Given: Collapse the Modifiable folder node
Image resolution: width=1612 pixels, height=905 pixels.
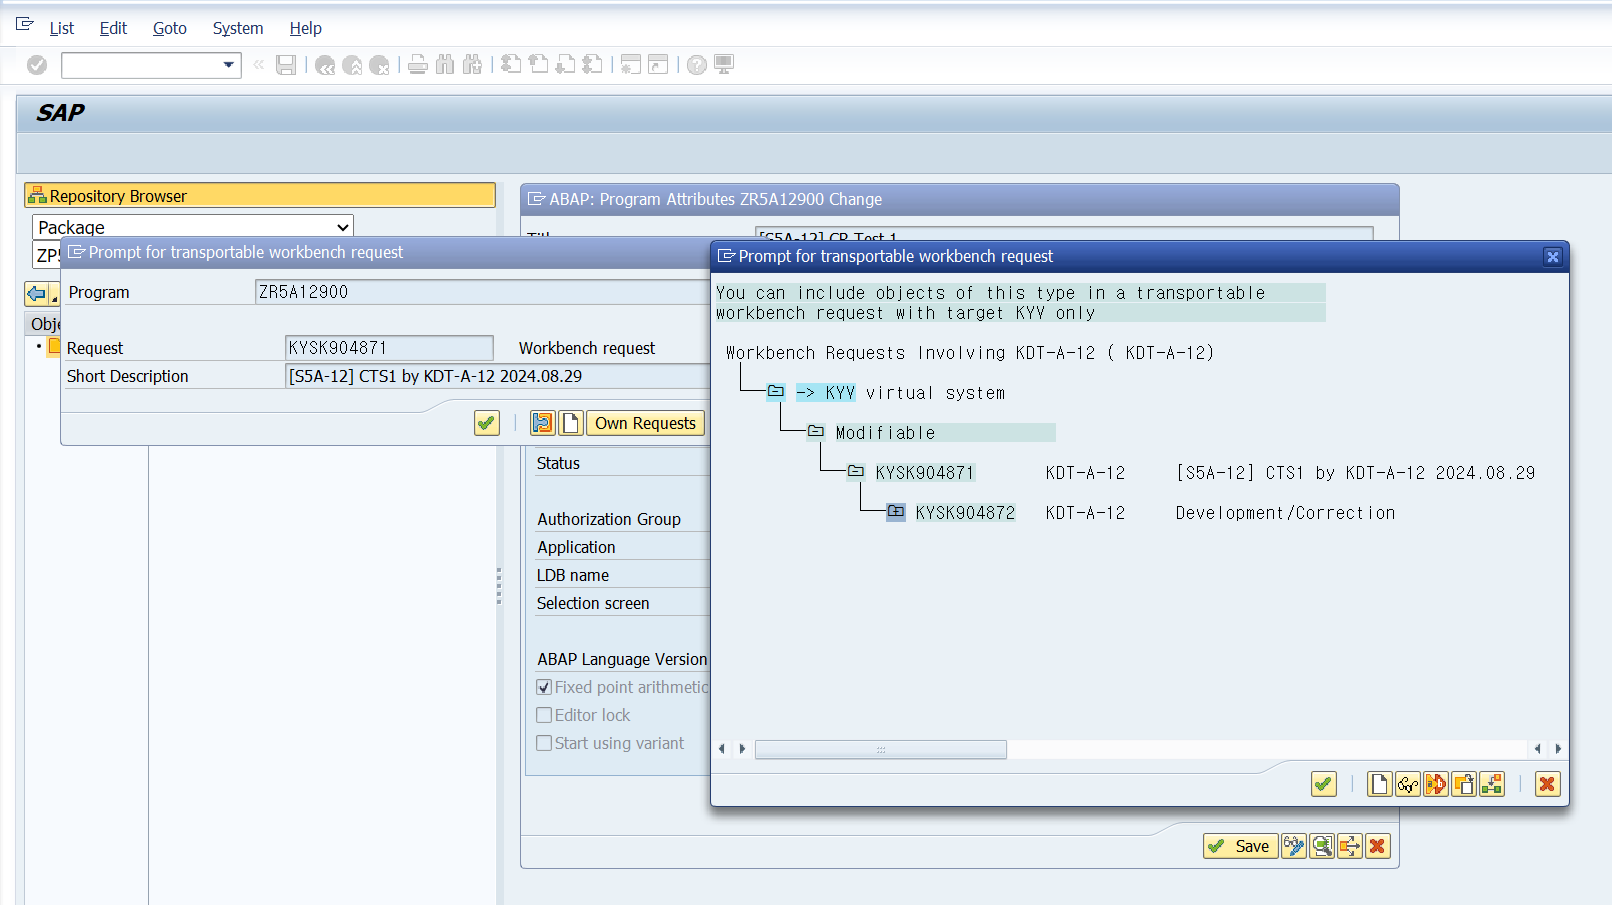Looking at the screenshot, I should [816, 432].
